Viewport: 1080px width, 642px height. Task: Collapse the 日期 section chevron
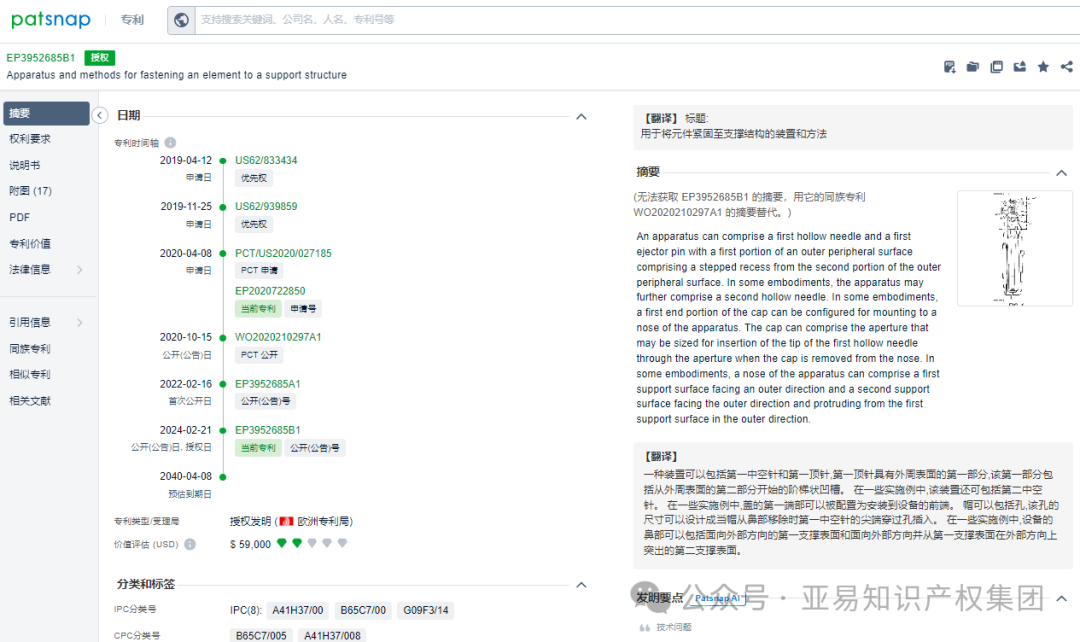click(581, 116)
